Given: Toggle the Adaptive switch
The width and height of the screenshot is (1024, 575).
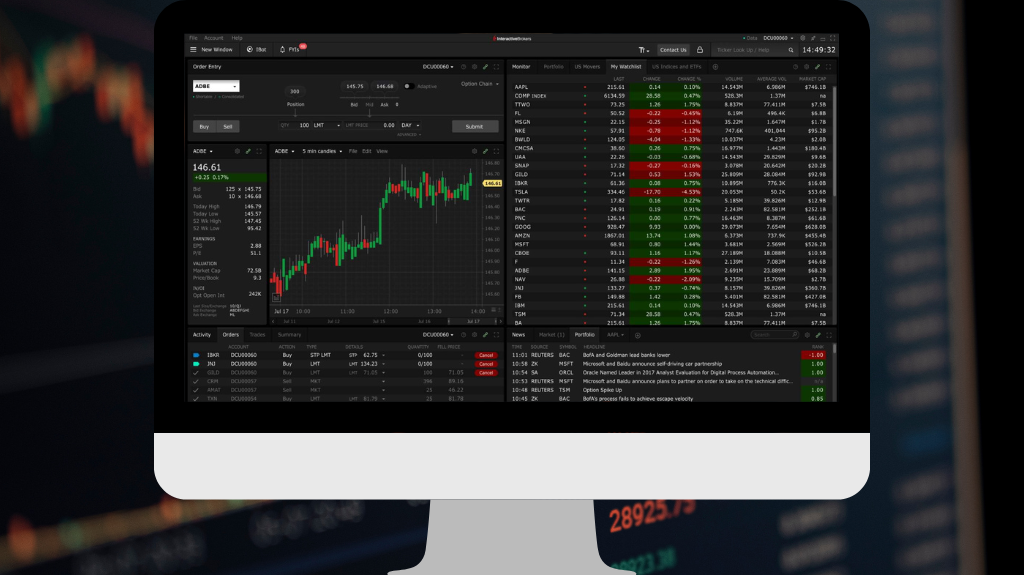Looking at the screenshot, I should [408, 86].
